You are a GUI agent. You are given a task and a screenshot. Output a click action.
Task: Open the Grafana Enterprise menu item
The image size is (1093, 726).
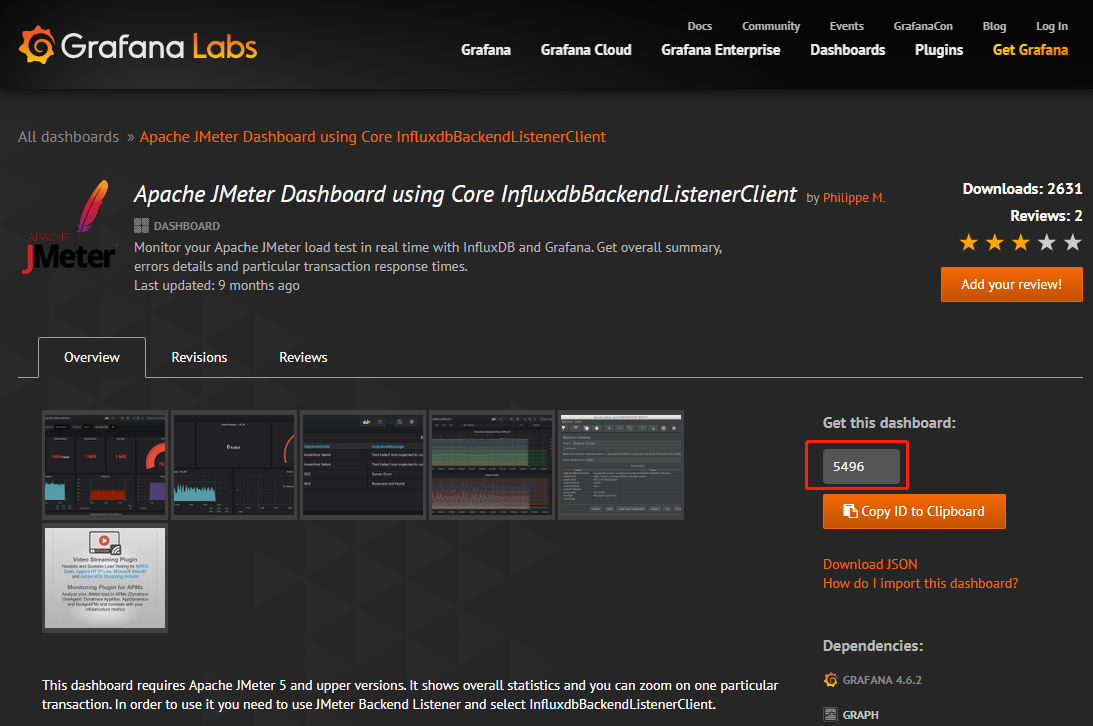click(721, 50)
